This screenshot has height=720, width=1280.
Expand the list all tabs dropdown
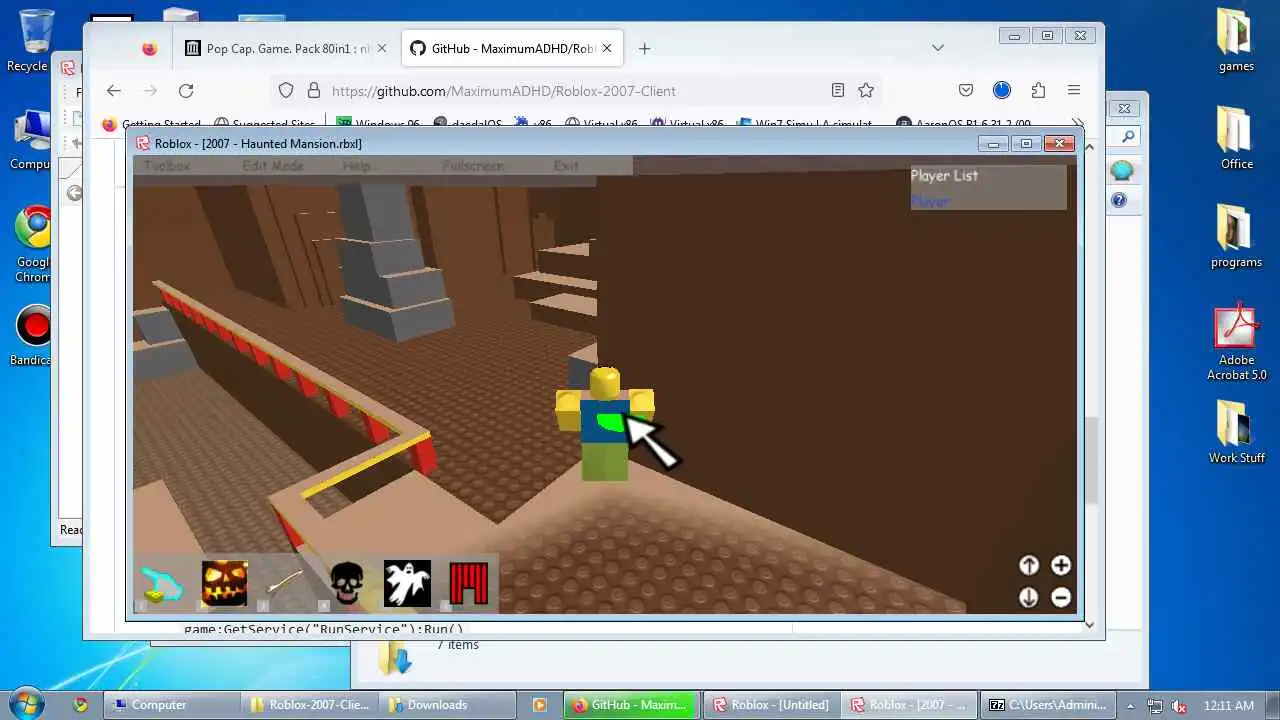(x=937, y=48)
